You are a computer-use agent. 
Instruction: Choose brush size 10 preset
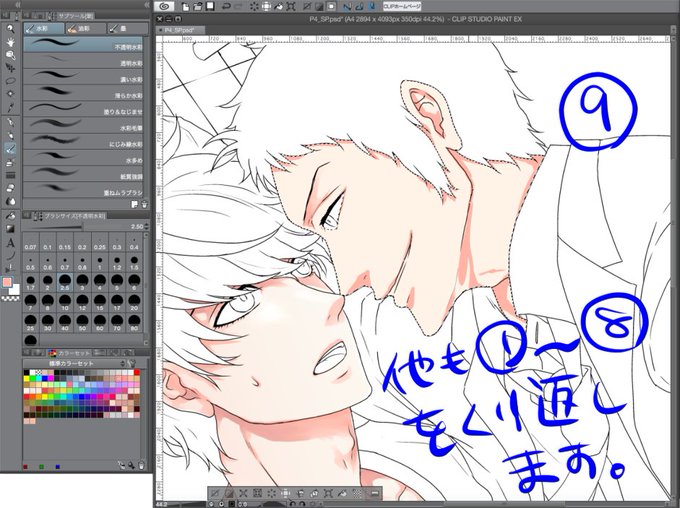point(65,302)
